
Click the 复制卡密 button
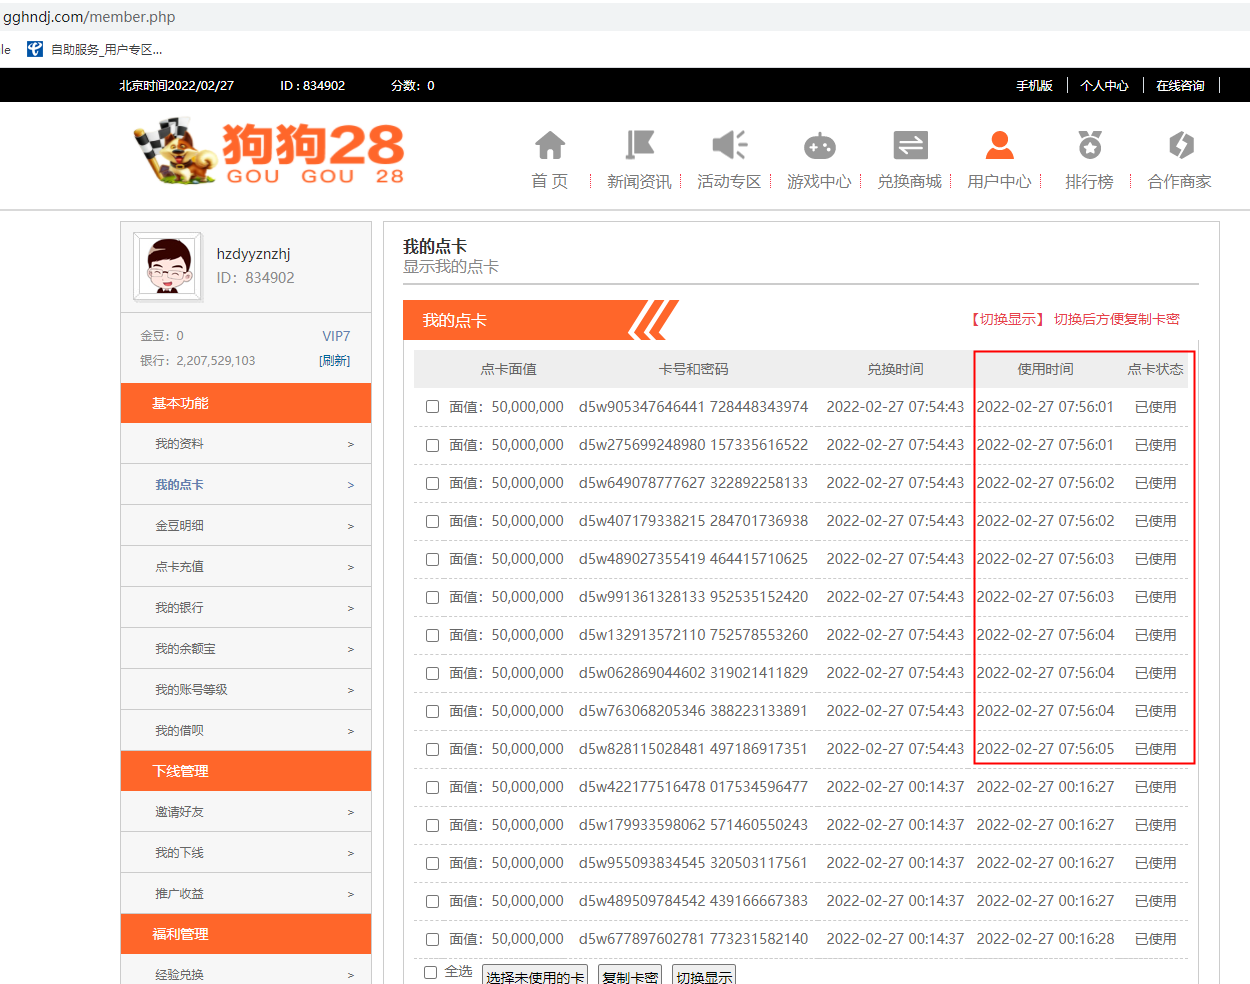630,976
